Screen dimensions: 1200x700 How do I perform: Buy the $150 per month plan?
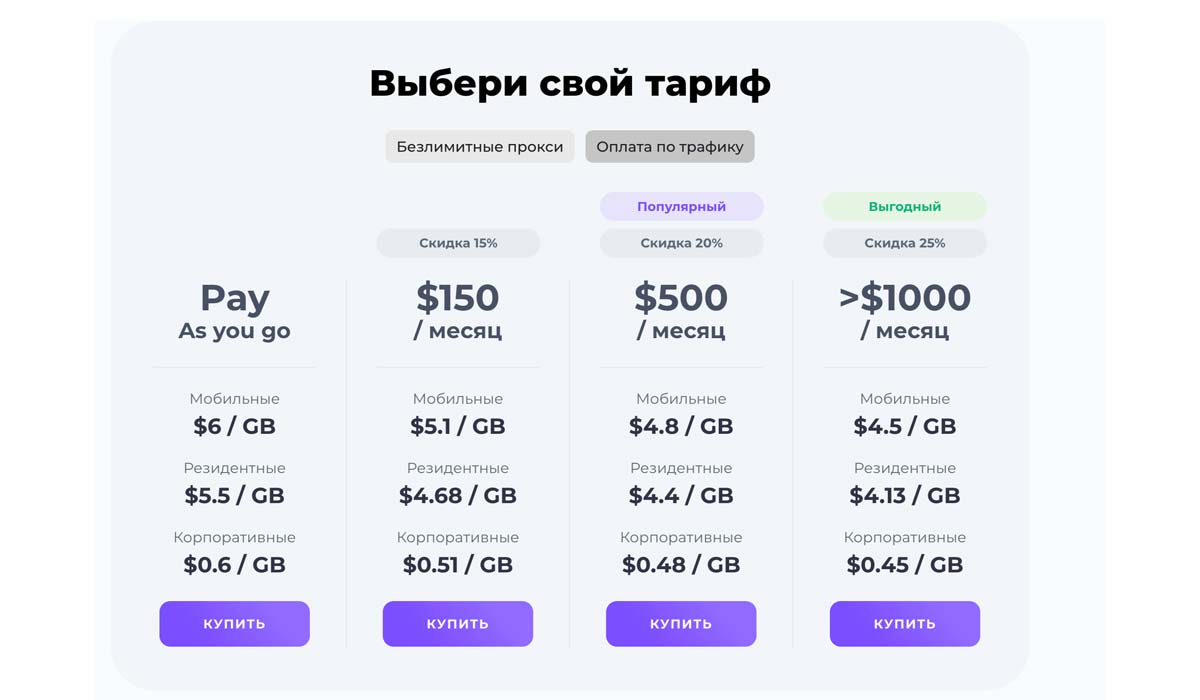pyautogui.click(x=458, y=624)
